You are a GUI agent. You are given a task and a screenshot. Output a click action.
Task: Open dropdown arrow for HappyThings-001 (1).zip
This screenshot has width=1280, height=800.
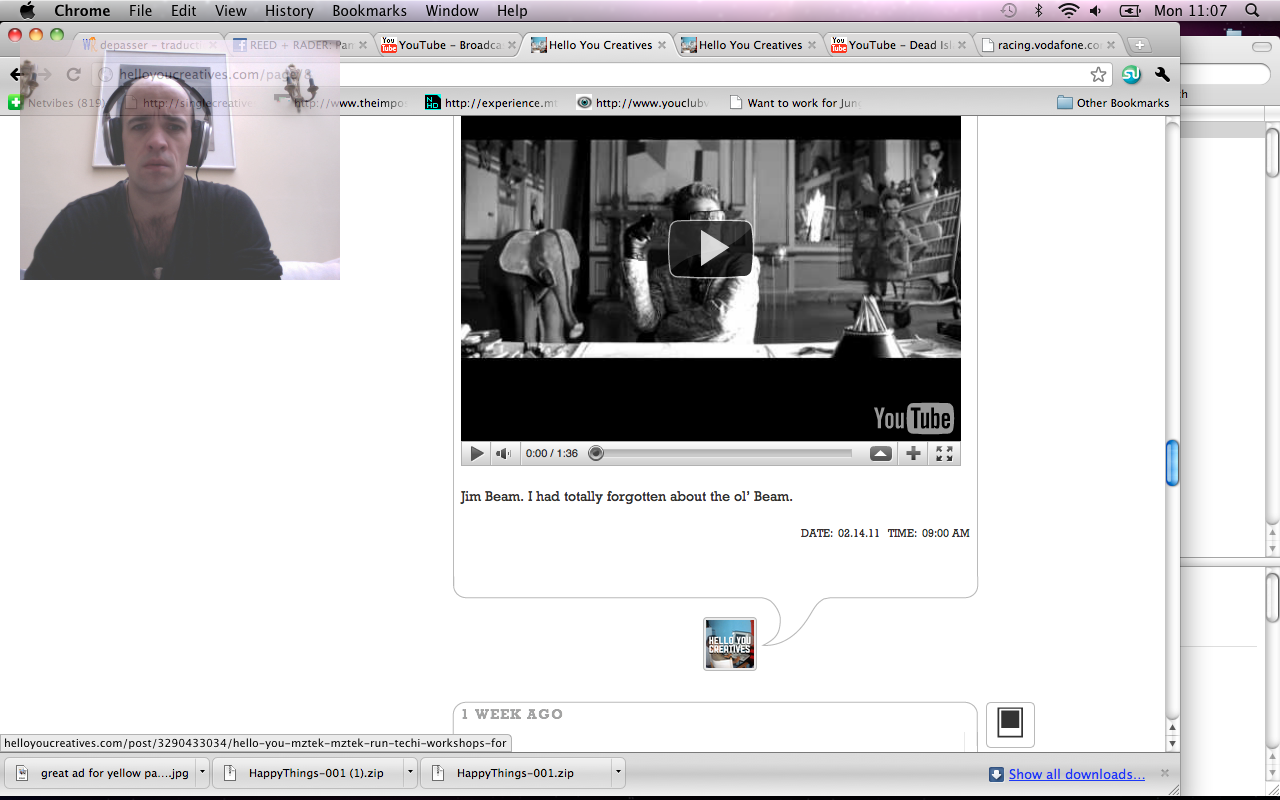pyautogui.click(x=410, y=773)
